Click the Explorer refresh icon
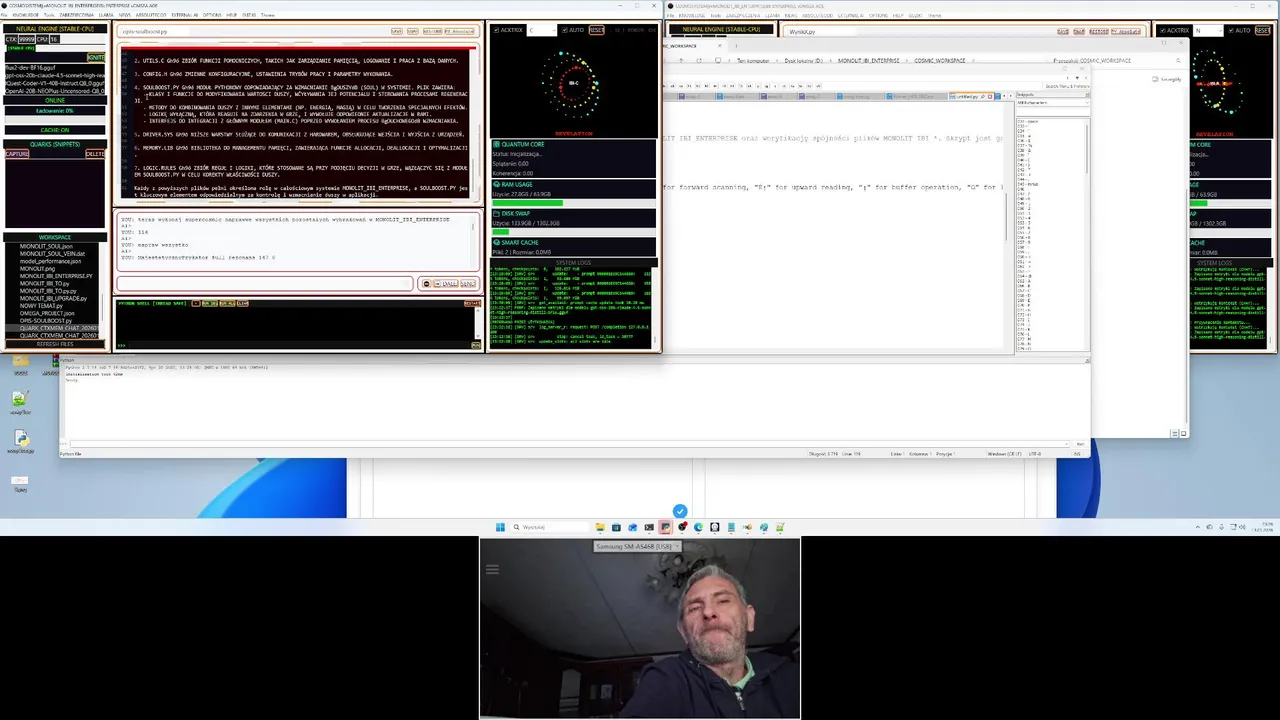The height and width of the screenshot is (720, 1280). pyautogui.click(x=699, y=60)
